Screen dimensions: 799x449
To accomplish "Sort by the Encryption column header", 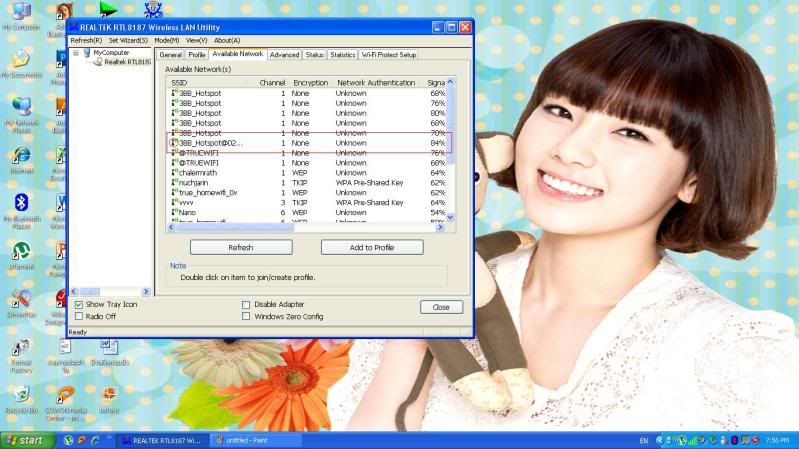I will click(x=310, y=83).
